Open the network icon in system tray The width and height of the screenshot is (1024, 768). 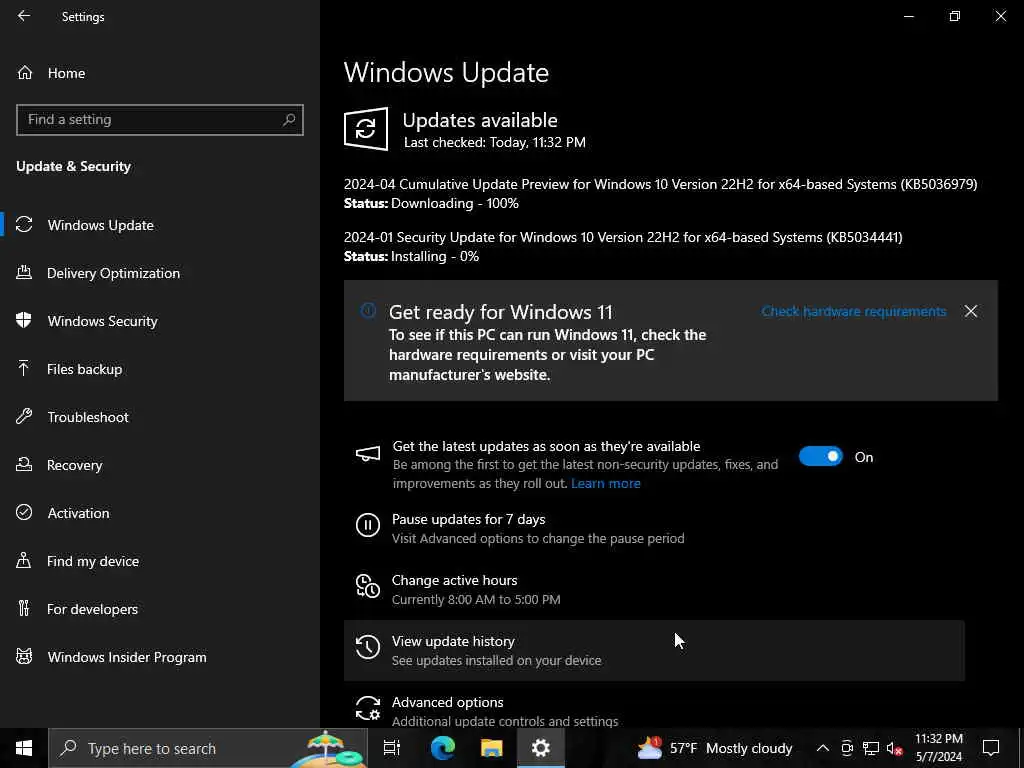(x=871, y=748)
